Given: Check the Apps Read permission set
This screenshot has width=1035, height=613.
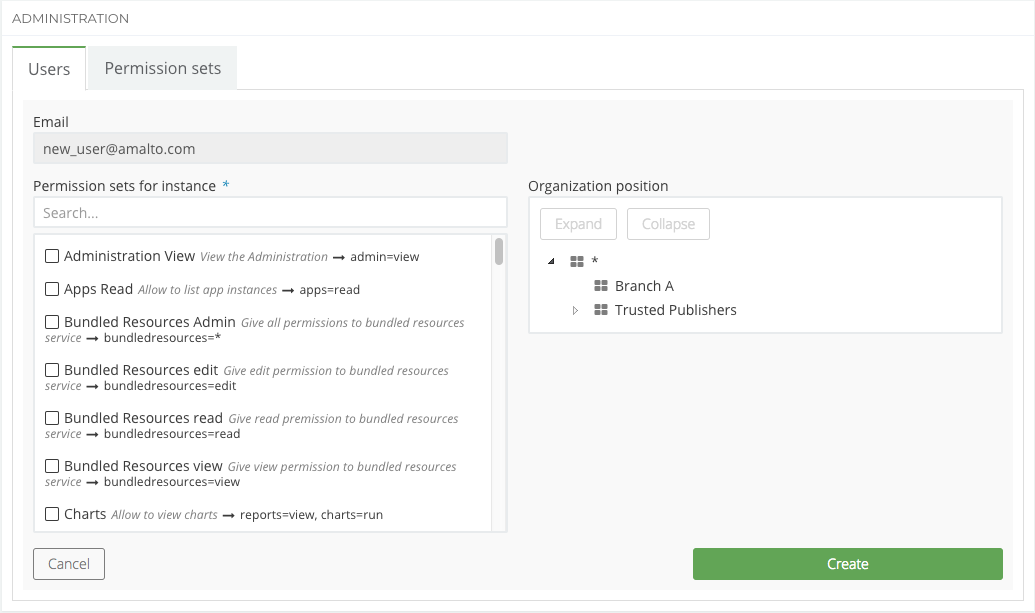Looking at the screenshot, I should click(53, 290).
